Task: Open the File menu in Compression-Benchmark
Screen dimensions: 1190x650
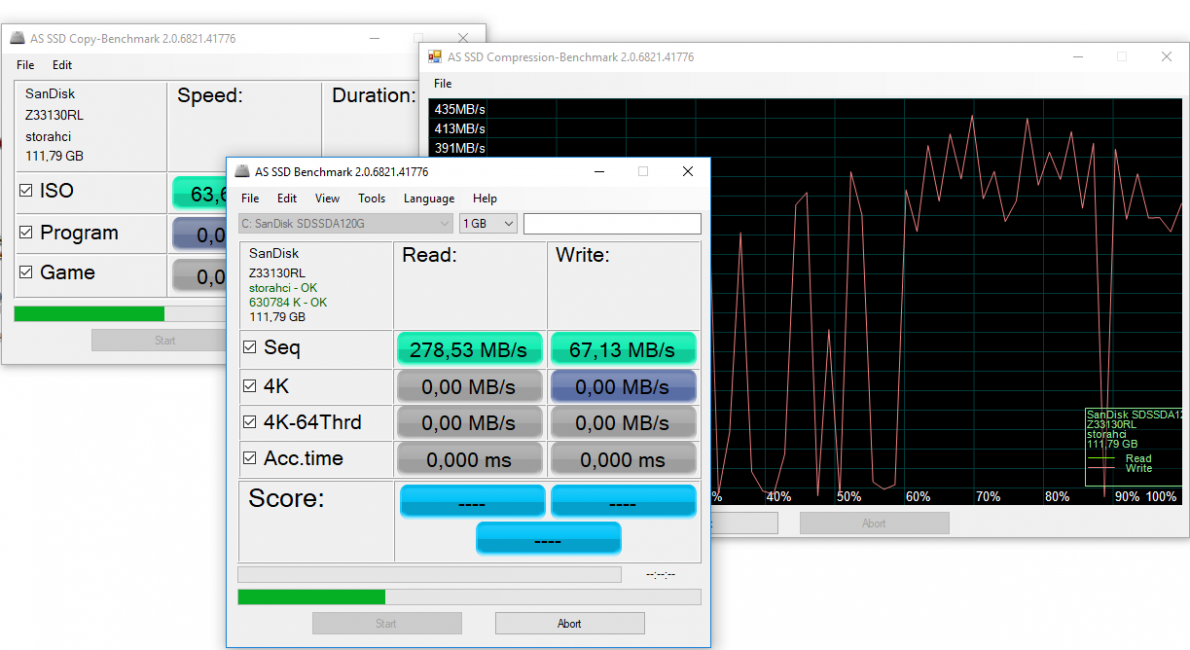Action: (x=442, y=83)
